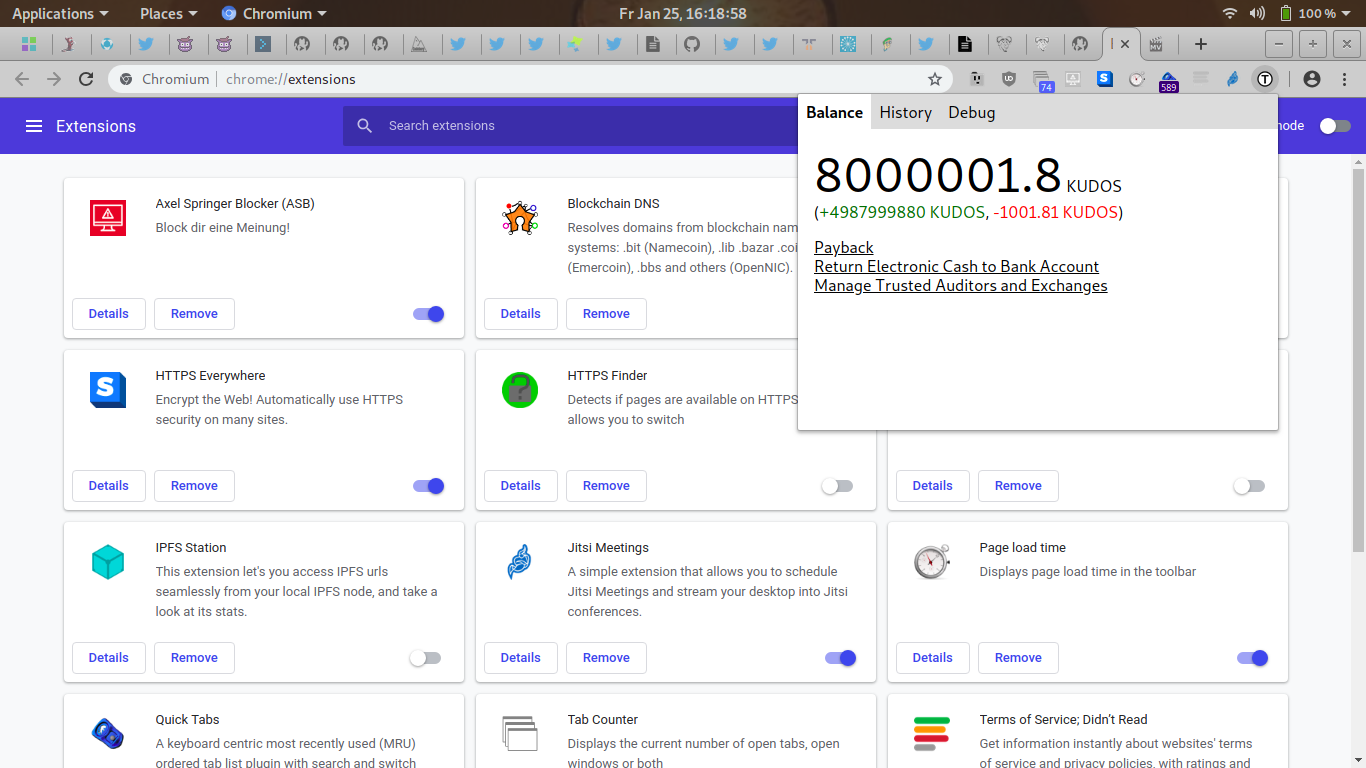Switch to the first browser tab with colored squares
Viewport: 1366px width, 768px height.
click(28, 44)
